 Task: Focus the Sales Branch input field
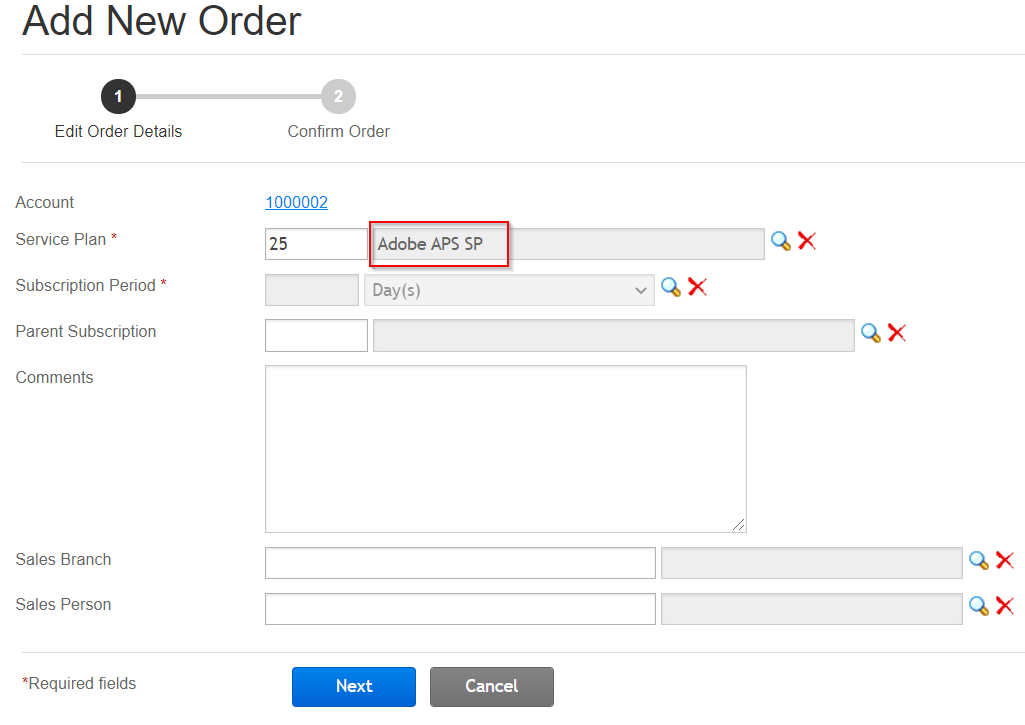pos(460,563)
